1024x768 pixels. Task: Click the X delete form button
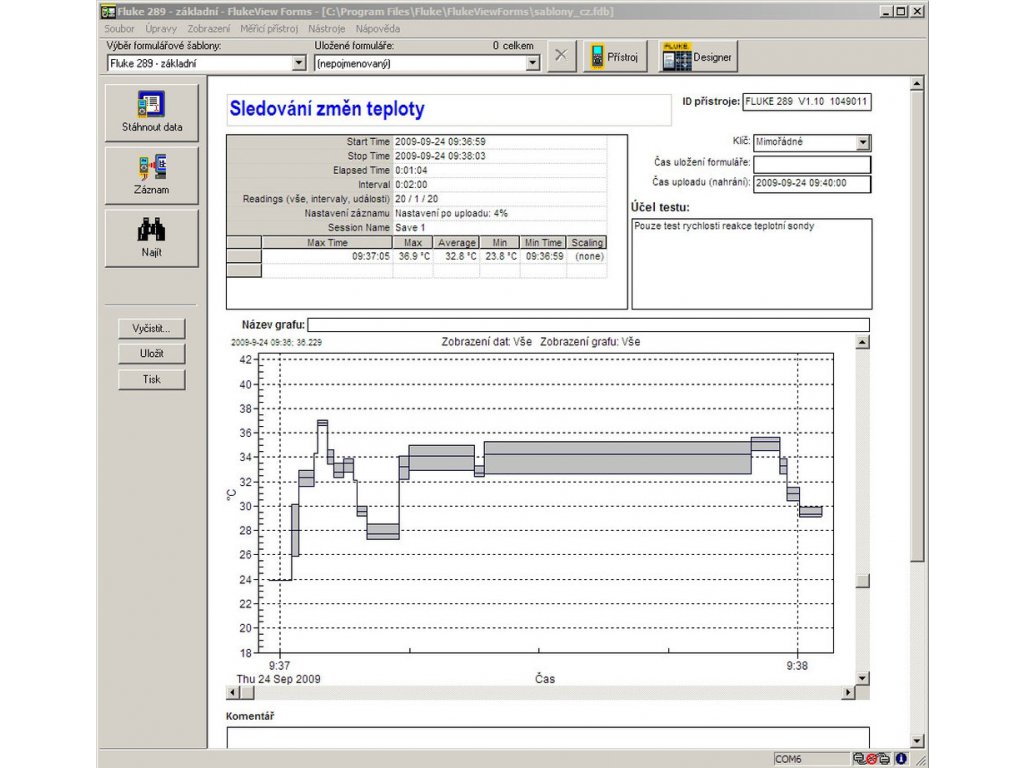click(561, 56)
